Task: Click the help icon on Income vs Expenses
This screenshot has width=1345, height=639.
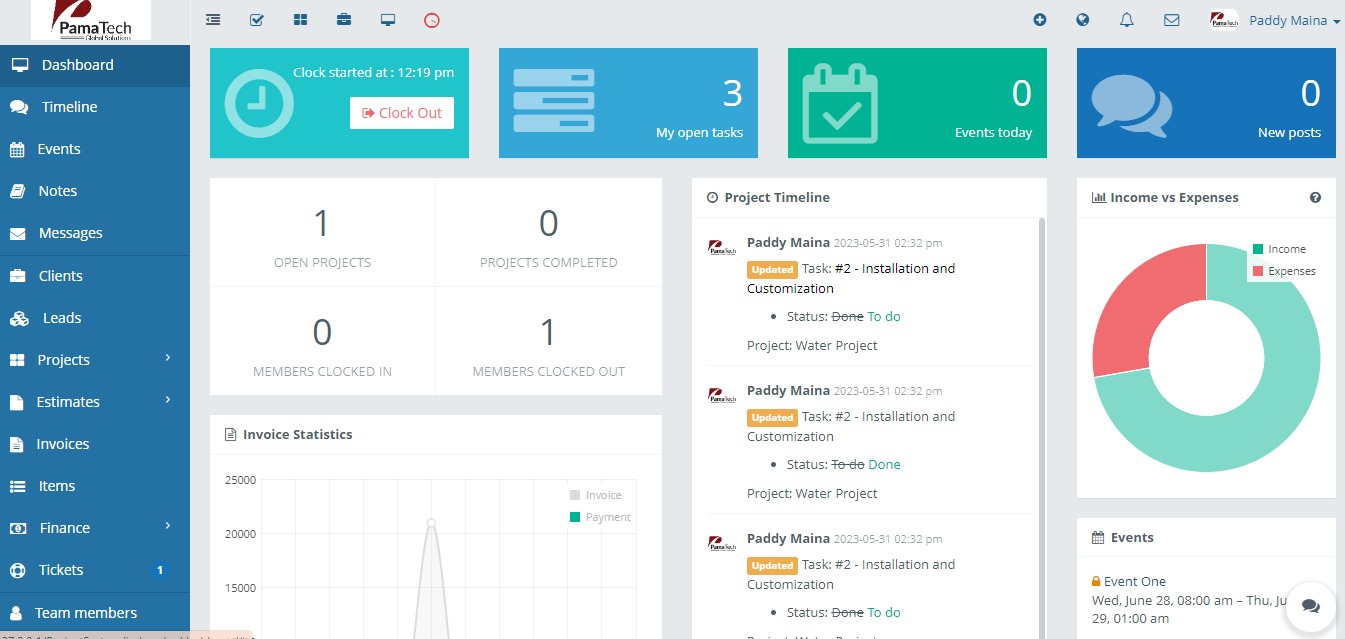Action: pyautogui.click(x=1315, y=198)
